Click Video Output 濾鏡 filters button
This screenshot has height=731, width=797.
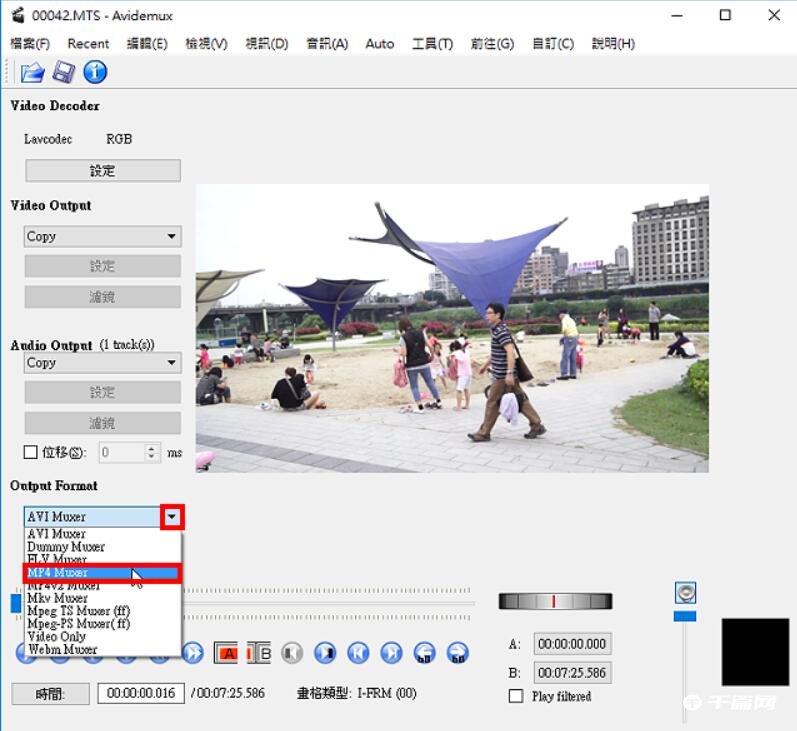pos(103,297)
